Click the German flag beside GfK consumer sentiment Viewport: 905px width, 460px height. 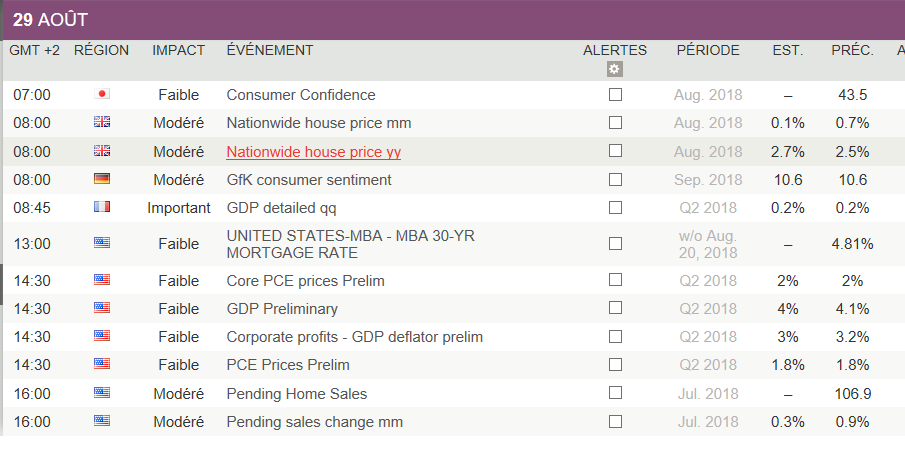point(102,180)
